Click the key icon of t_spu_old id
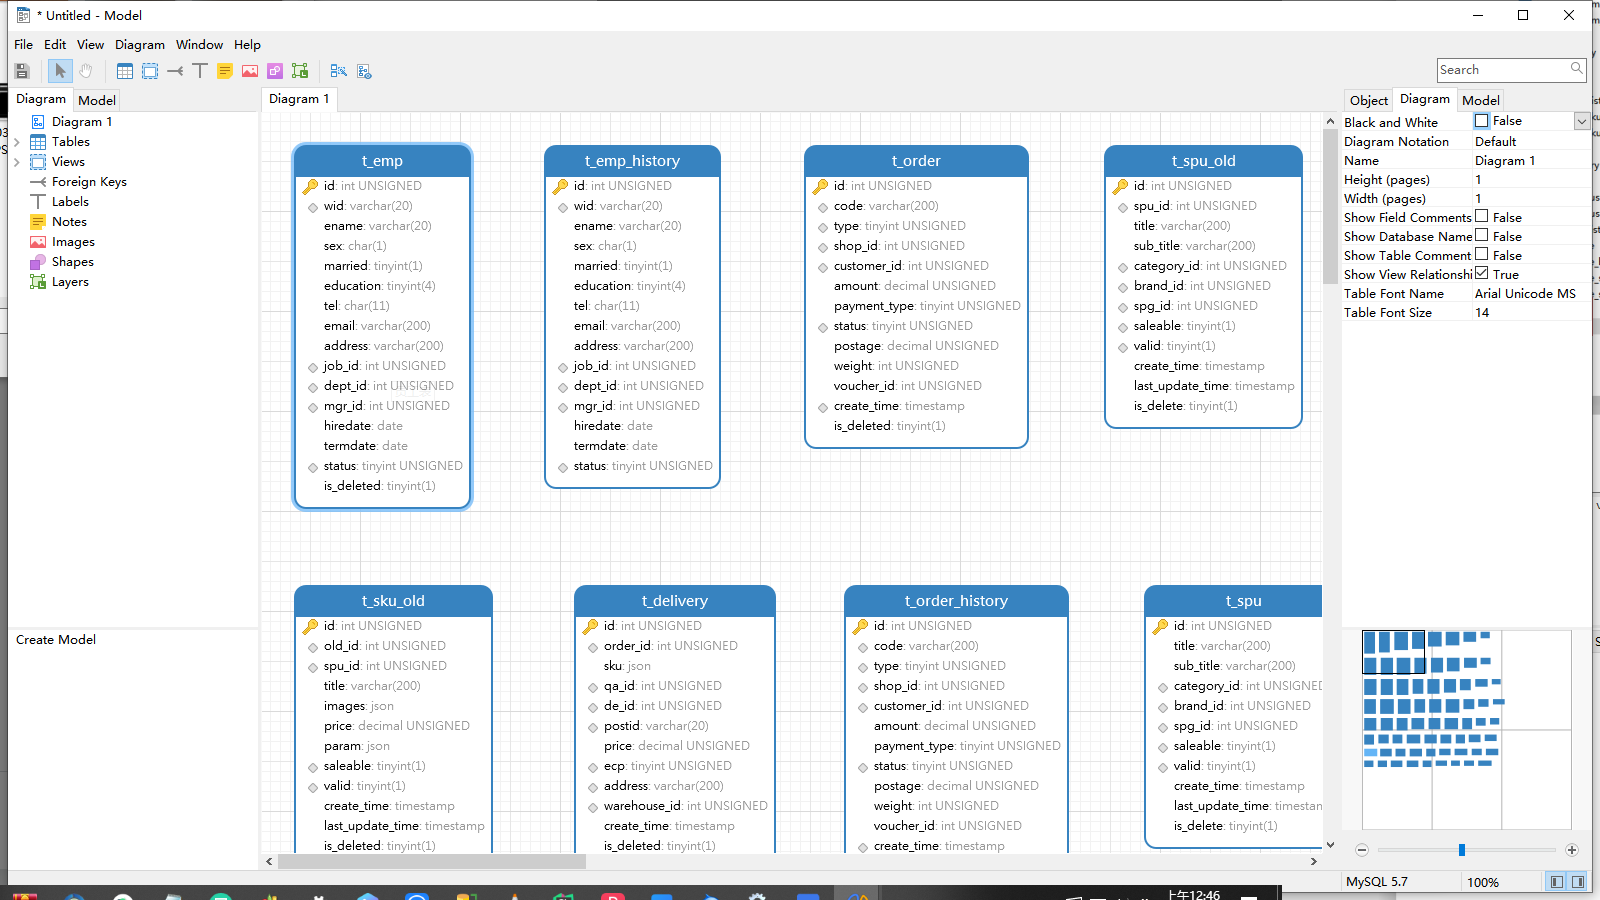This screenshot has width=1600, height=900. click(1120, 186)
